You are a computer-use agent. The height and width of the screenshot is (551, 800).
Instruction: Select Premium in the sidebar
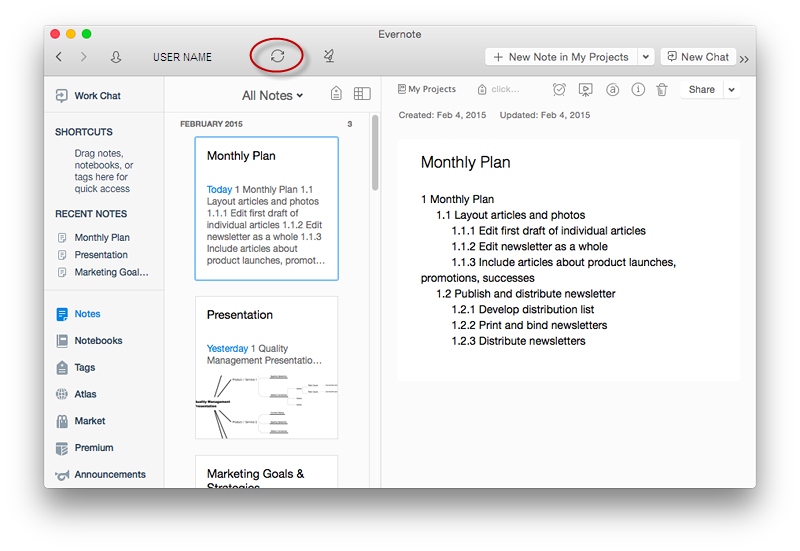tap(94, 447)
